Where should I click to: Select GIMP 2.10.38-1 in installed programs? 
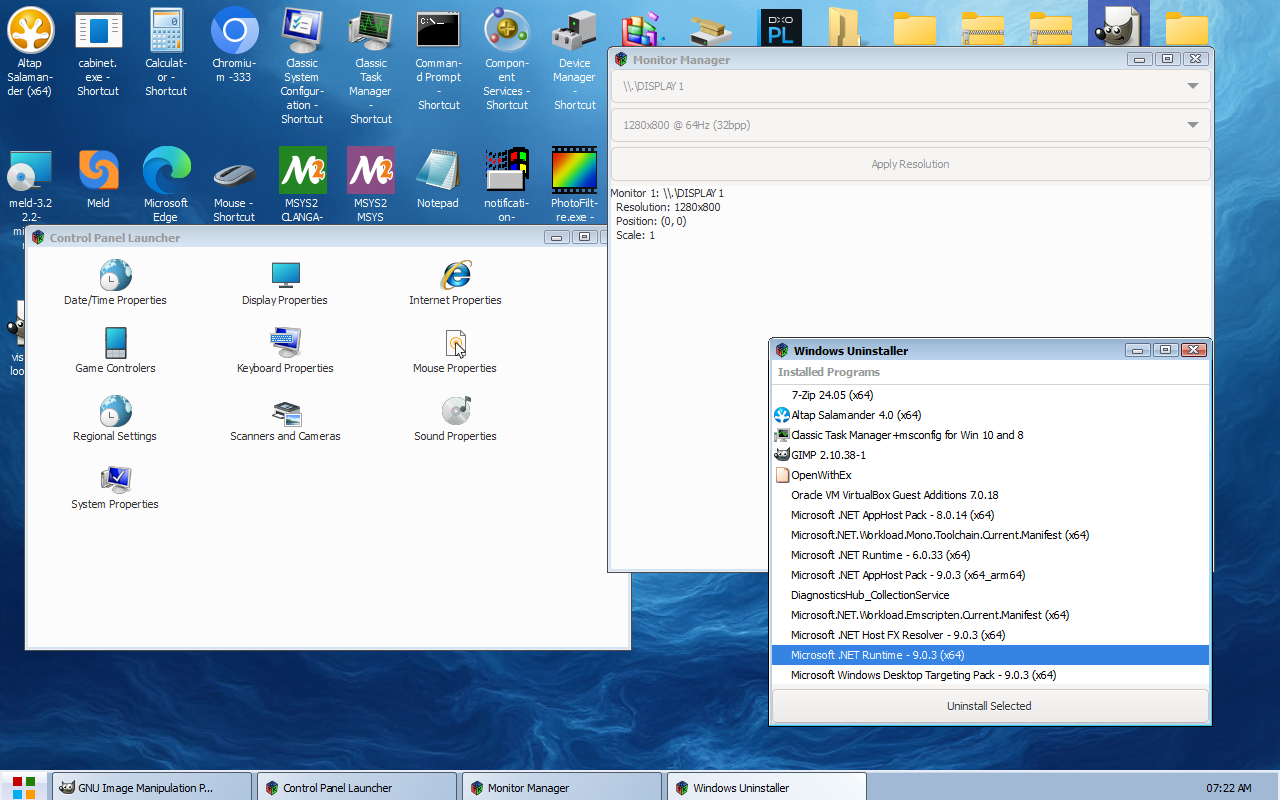coord(990,455)
